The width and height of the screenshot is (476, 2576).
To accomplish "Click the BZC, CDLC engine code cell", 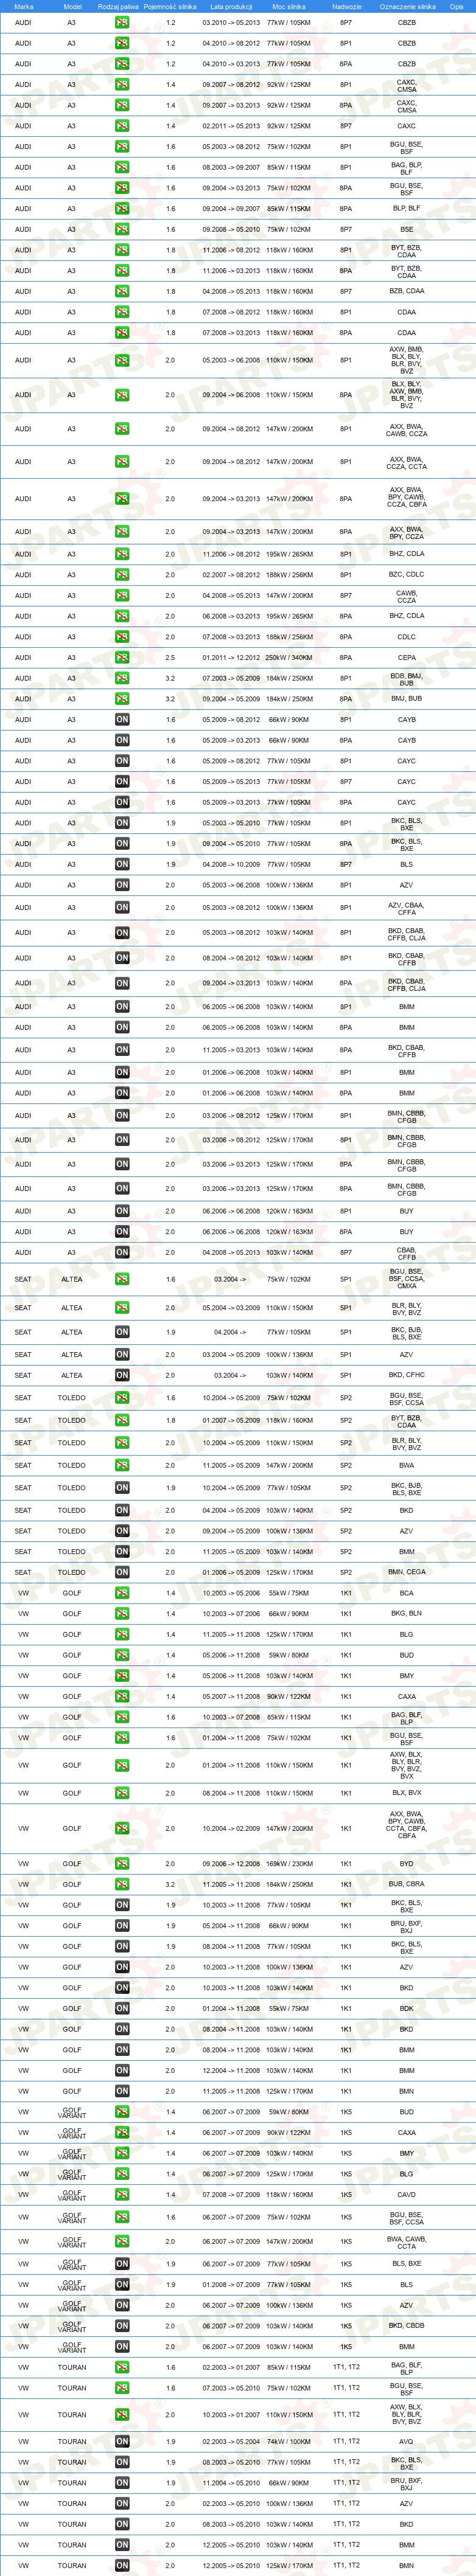I will pyautogui.click(x=406, y=575).
